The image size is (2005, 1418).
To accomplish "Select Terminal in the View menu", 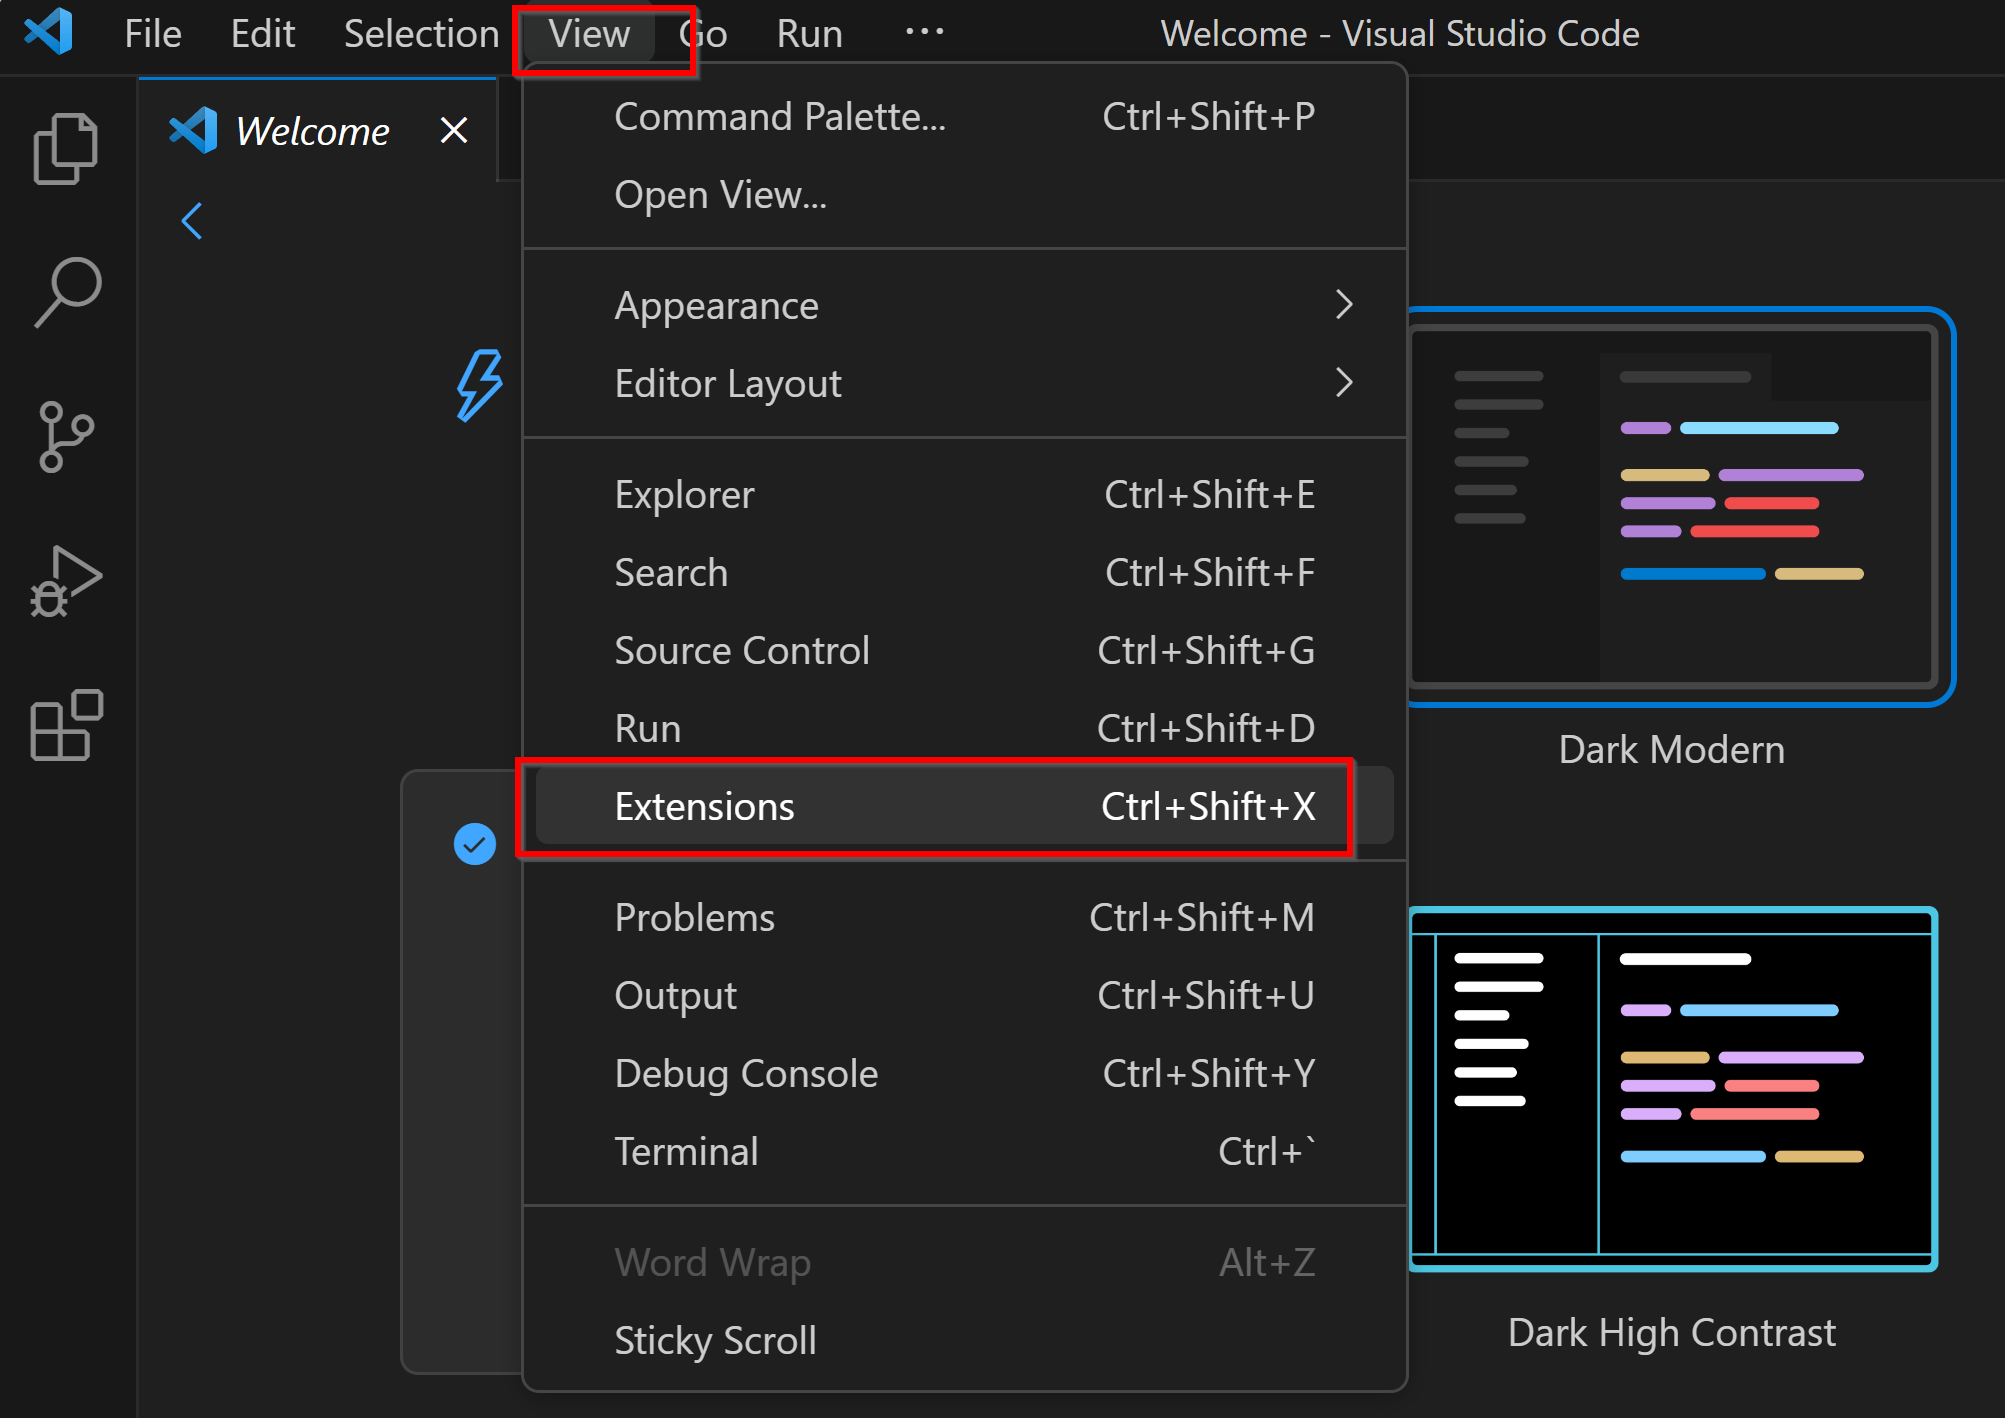I will [x=965, y=1151].
